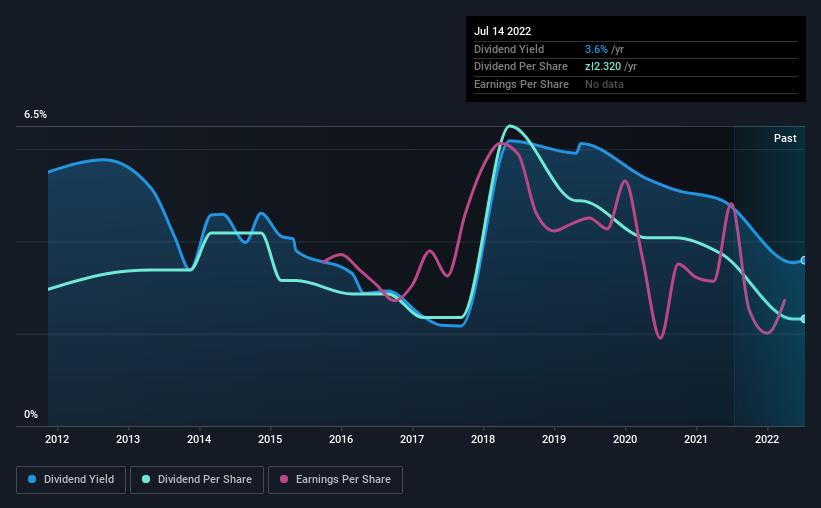
Task: Select the blue Dividend Yield endpoint marker
Action: [x=804, y=260]
